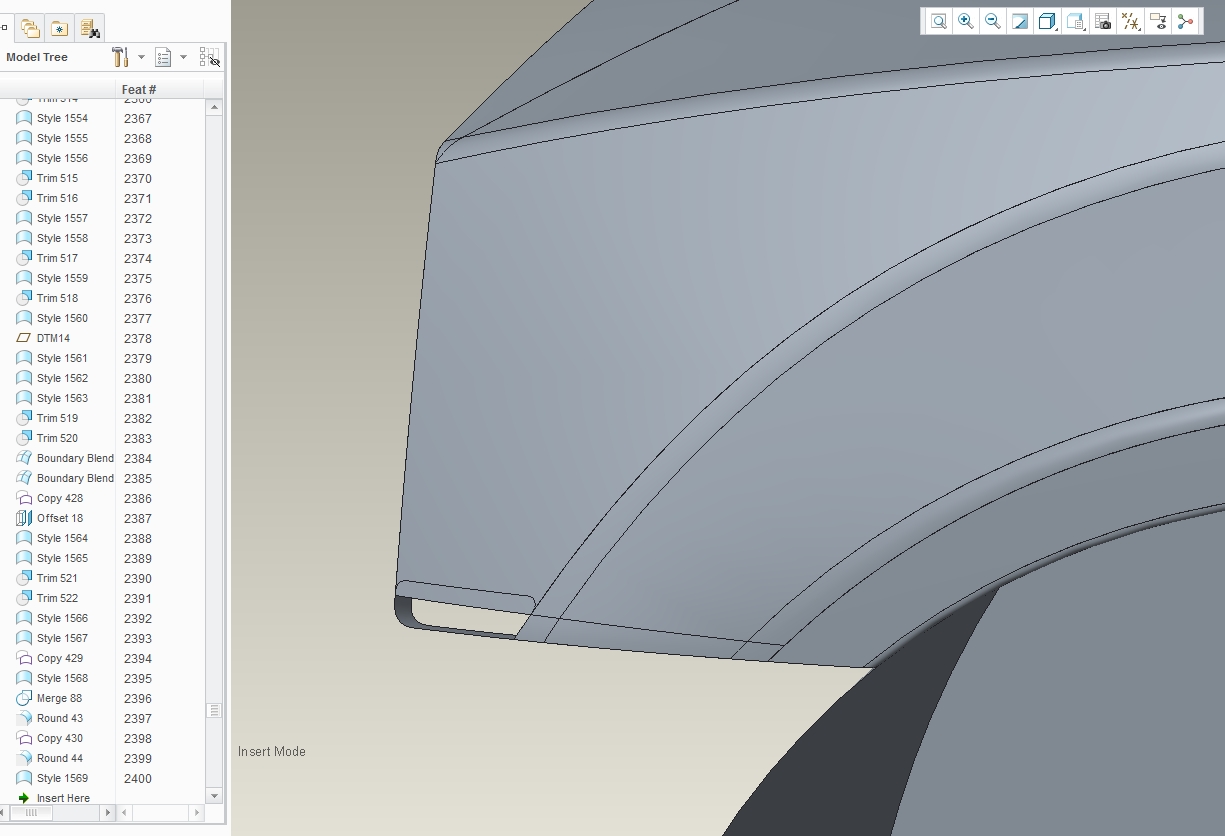Select the Round 44 feature icon
The width and height of the screenshot is (1225, 836).
click(x=24, y=758)
